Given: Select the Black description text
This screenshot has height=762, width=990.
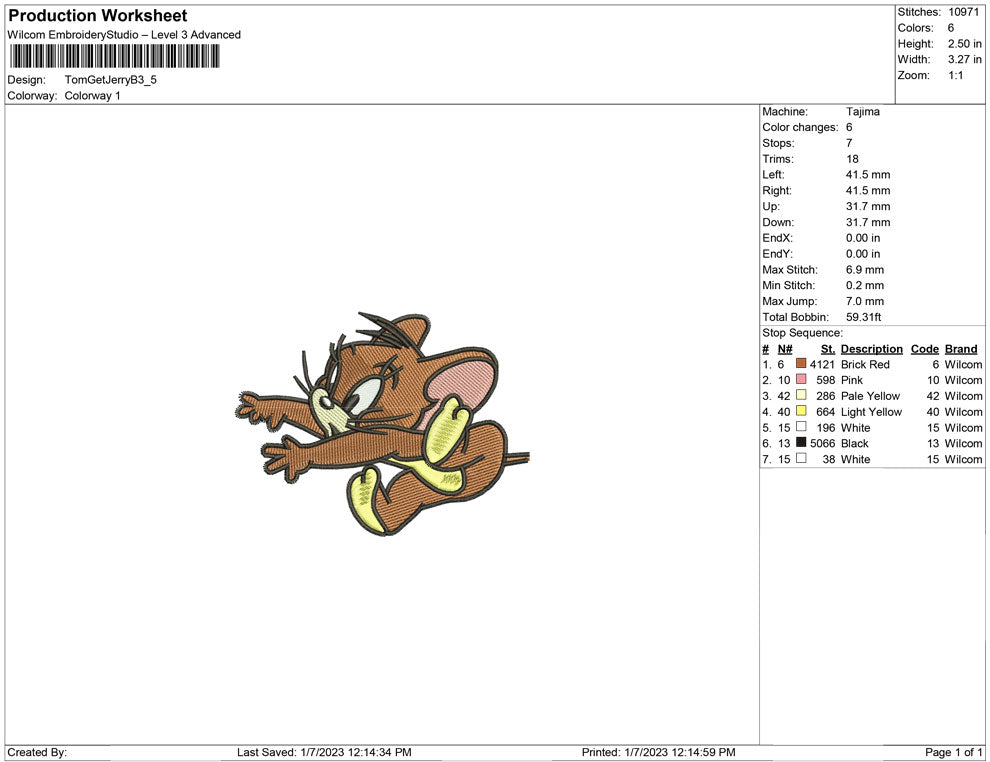Looking at the screenshot, I should point(854,444).
